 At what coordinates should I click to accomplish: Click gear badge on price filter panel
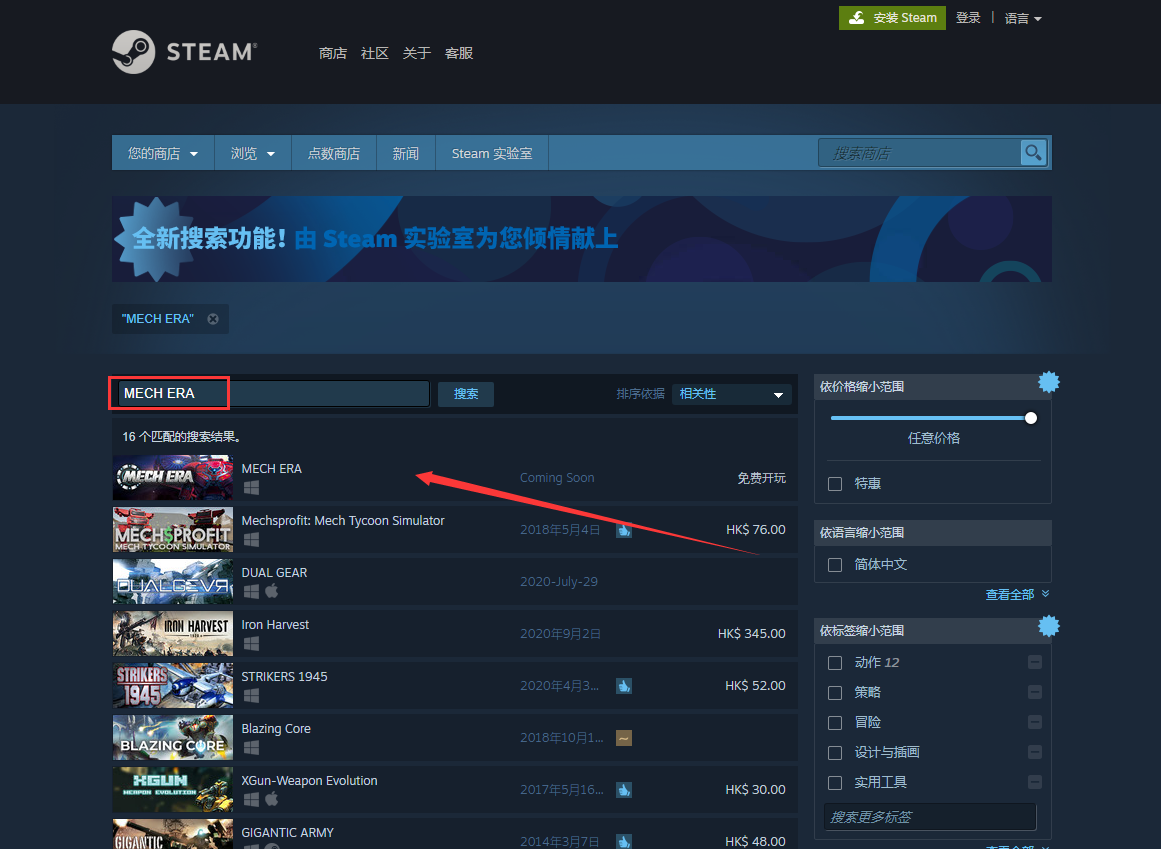tap(1048, 382)
